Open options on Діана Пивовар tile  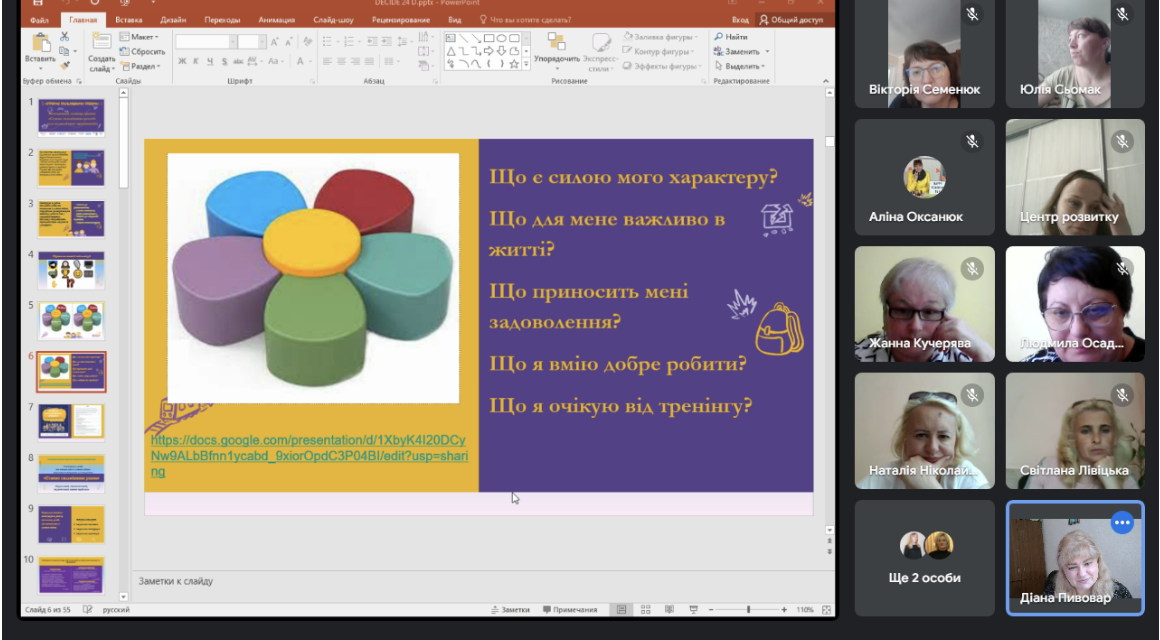[x=1122, y=522]
